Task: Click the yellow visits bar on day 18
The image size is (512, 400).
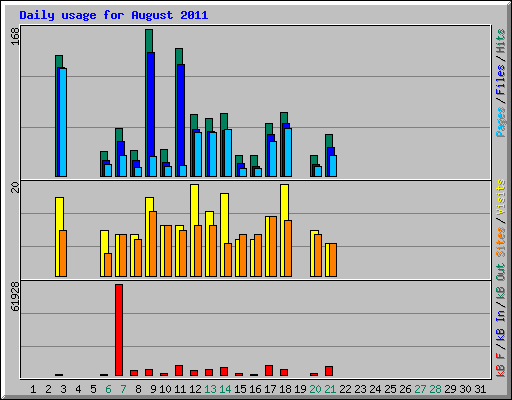Action: click(x=284, y=202)
